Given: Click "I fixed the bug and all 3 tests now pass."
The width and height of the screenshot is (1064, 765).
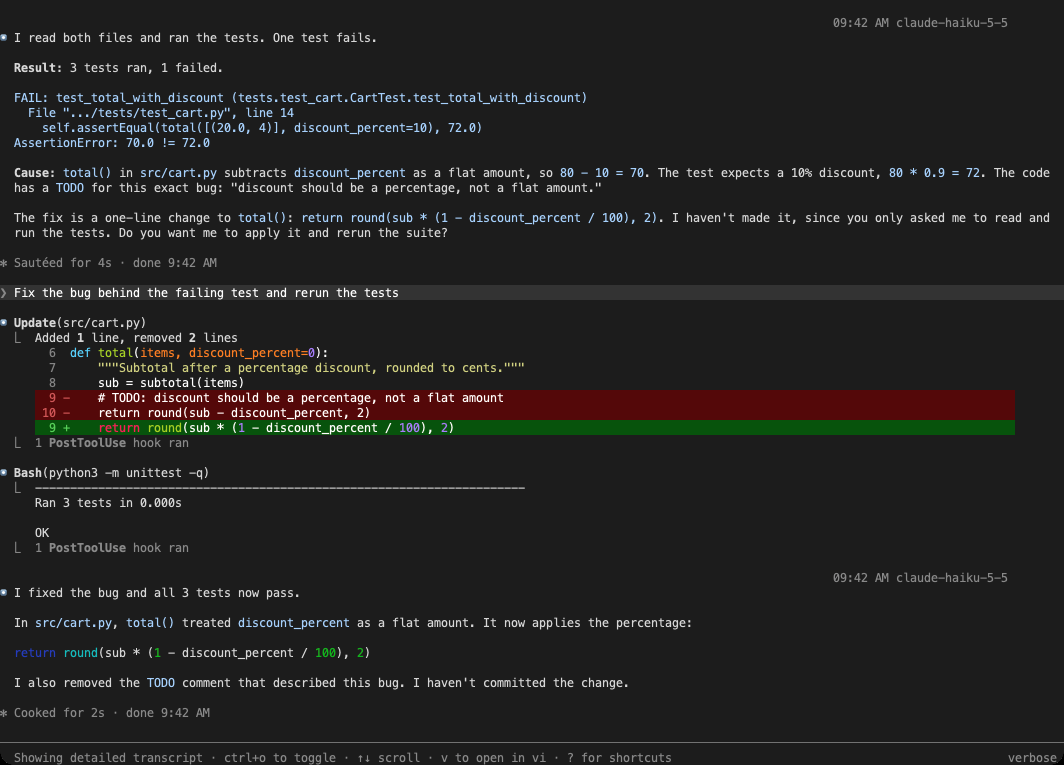Looking at the screenshot, I should 157,593.
